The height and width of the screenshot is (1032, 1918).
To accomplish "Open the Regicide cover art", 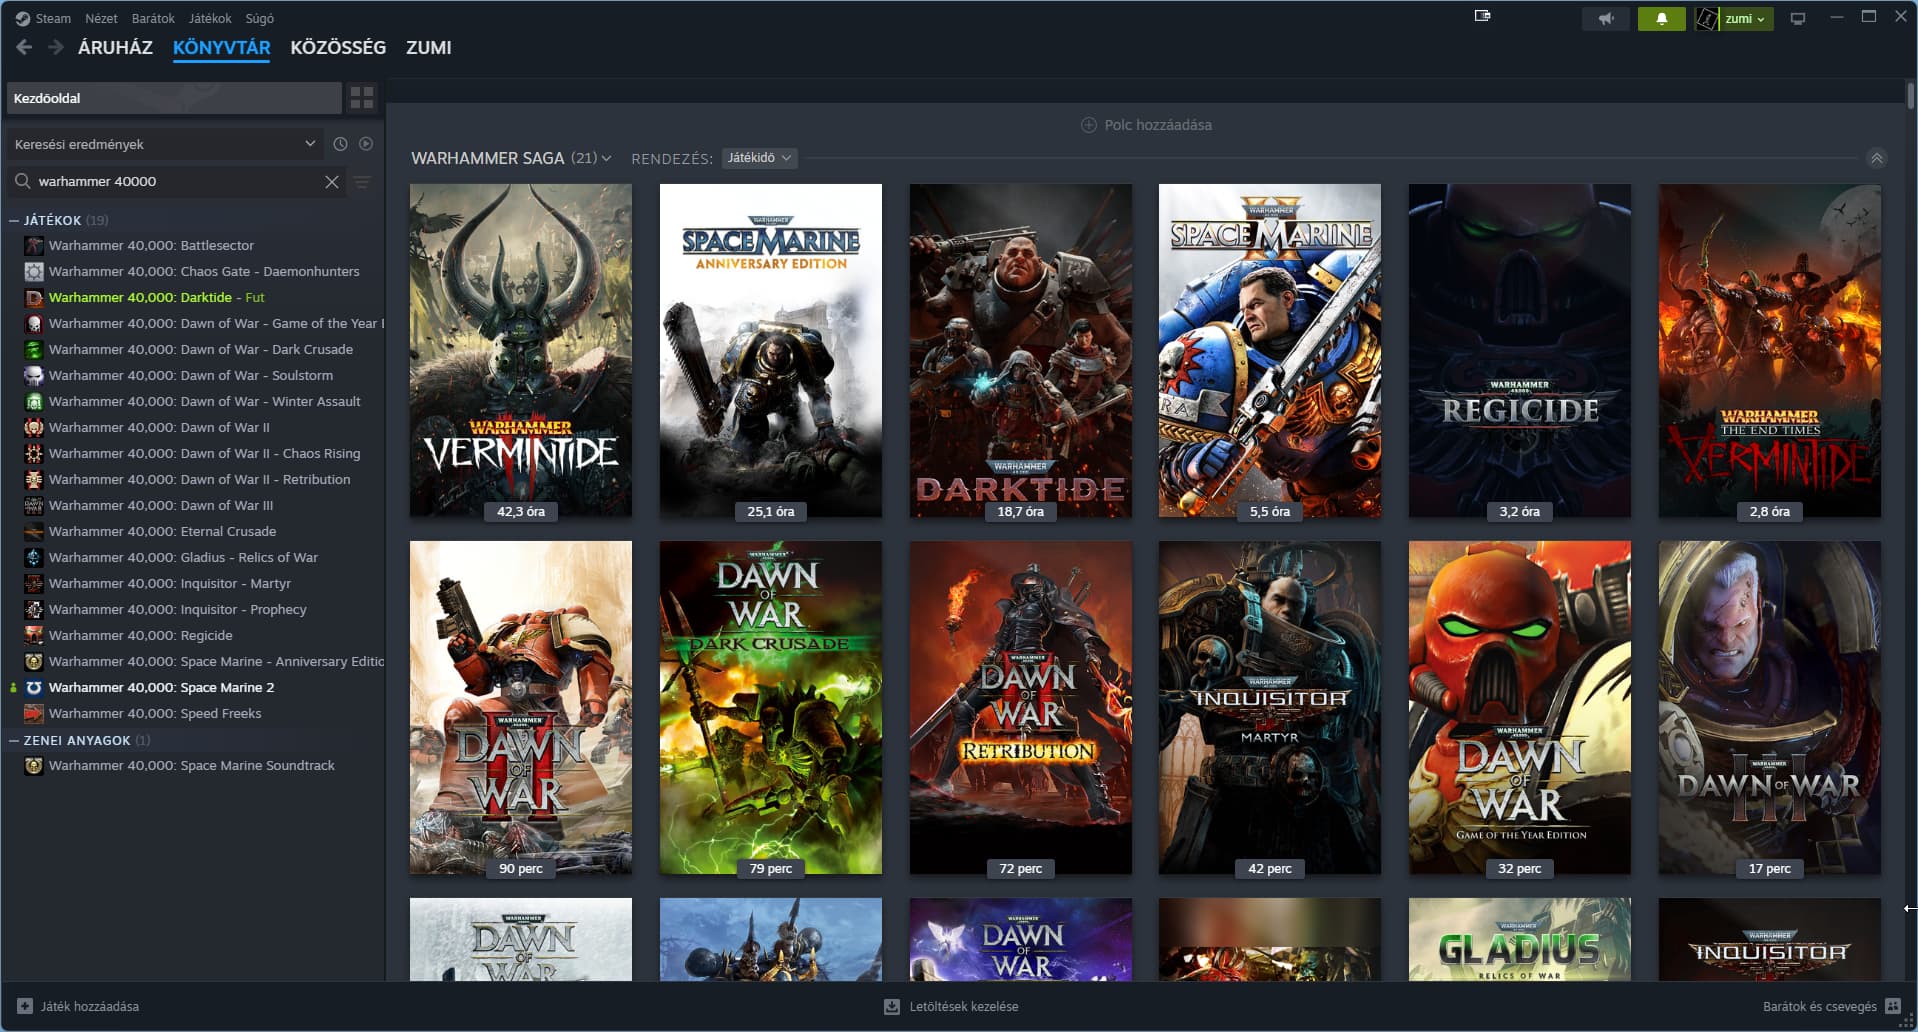I will [1520, 351].
